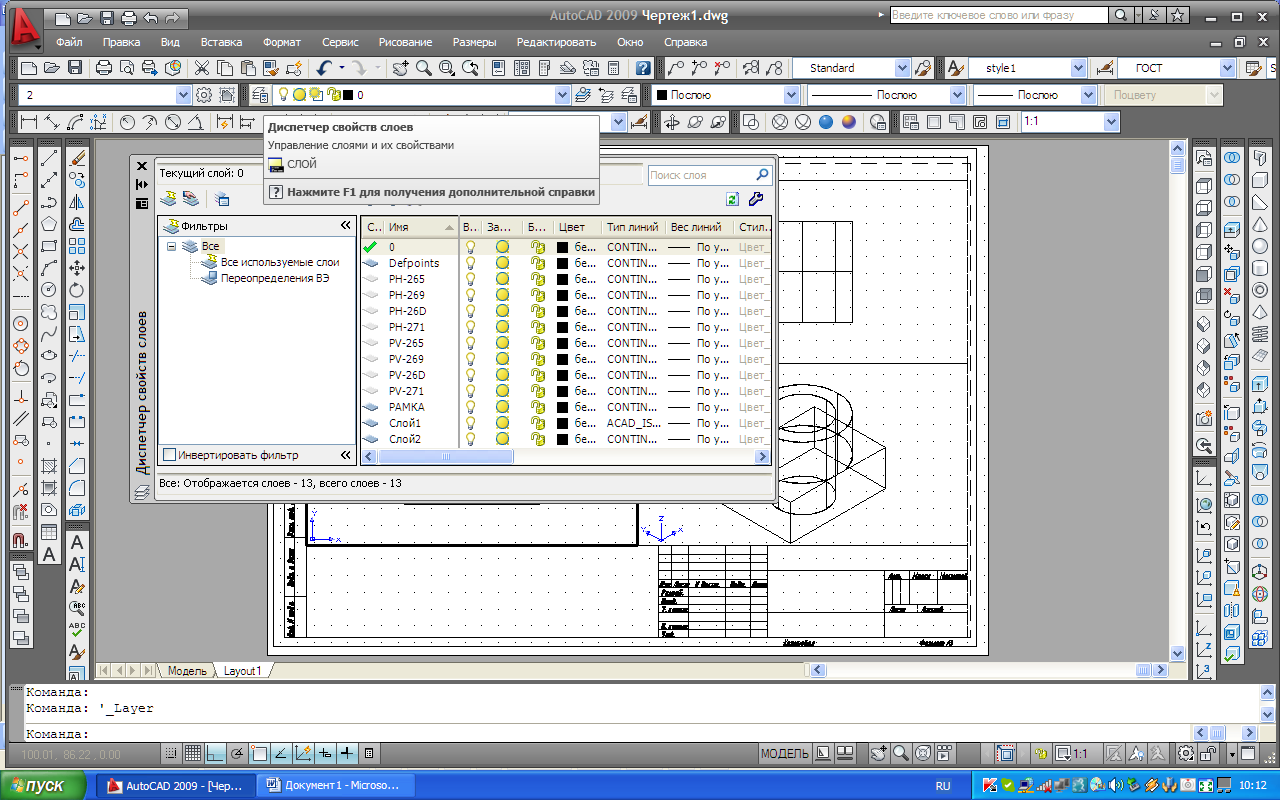Select filter Все используемые слои
This screenshot has height=800, width=1280.
[x=279, y=262]
